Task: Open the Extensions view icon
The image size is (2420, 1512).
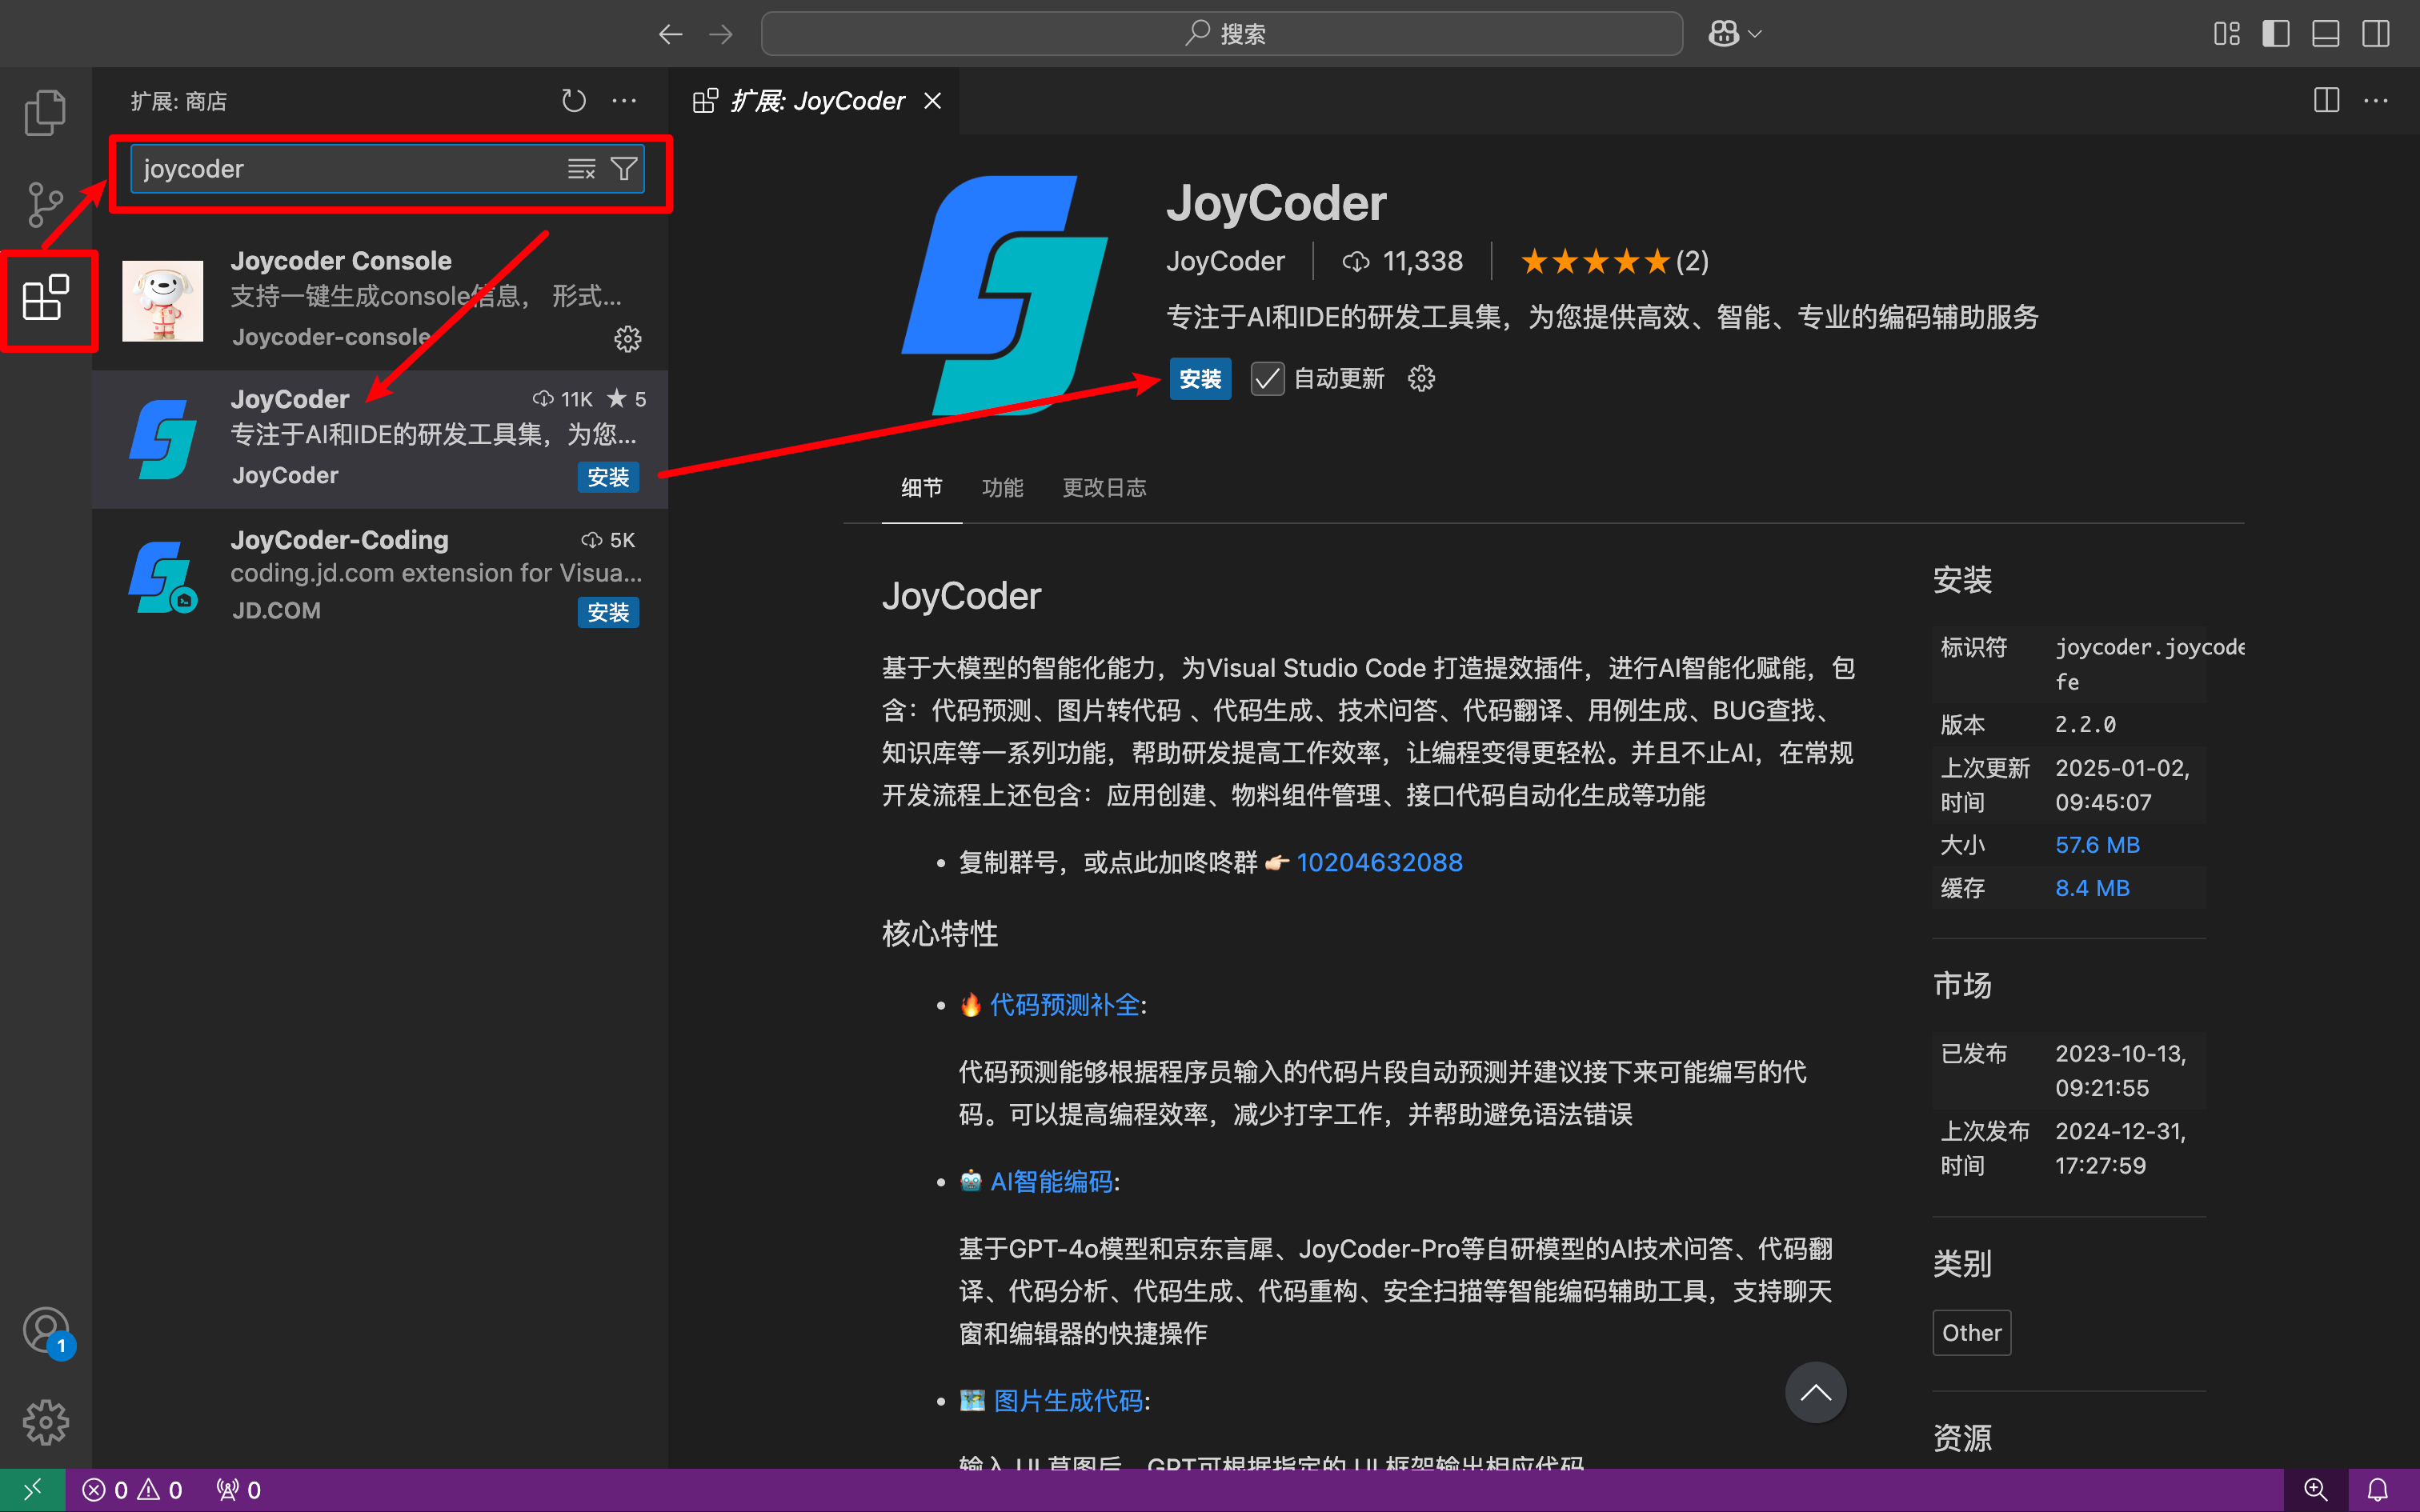Action: click(46, 298)
